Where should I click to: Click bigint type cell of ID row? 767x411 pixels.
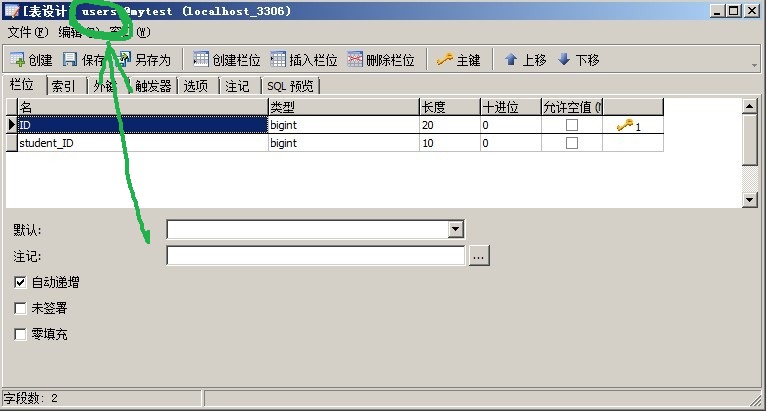[x=344, y=125]
